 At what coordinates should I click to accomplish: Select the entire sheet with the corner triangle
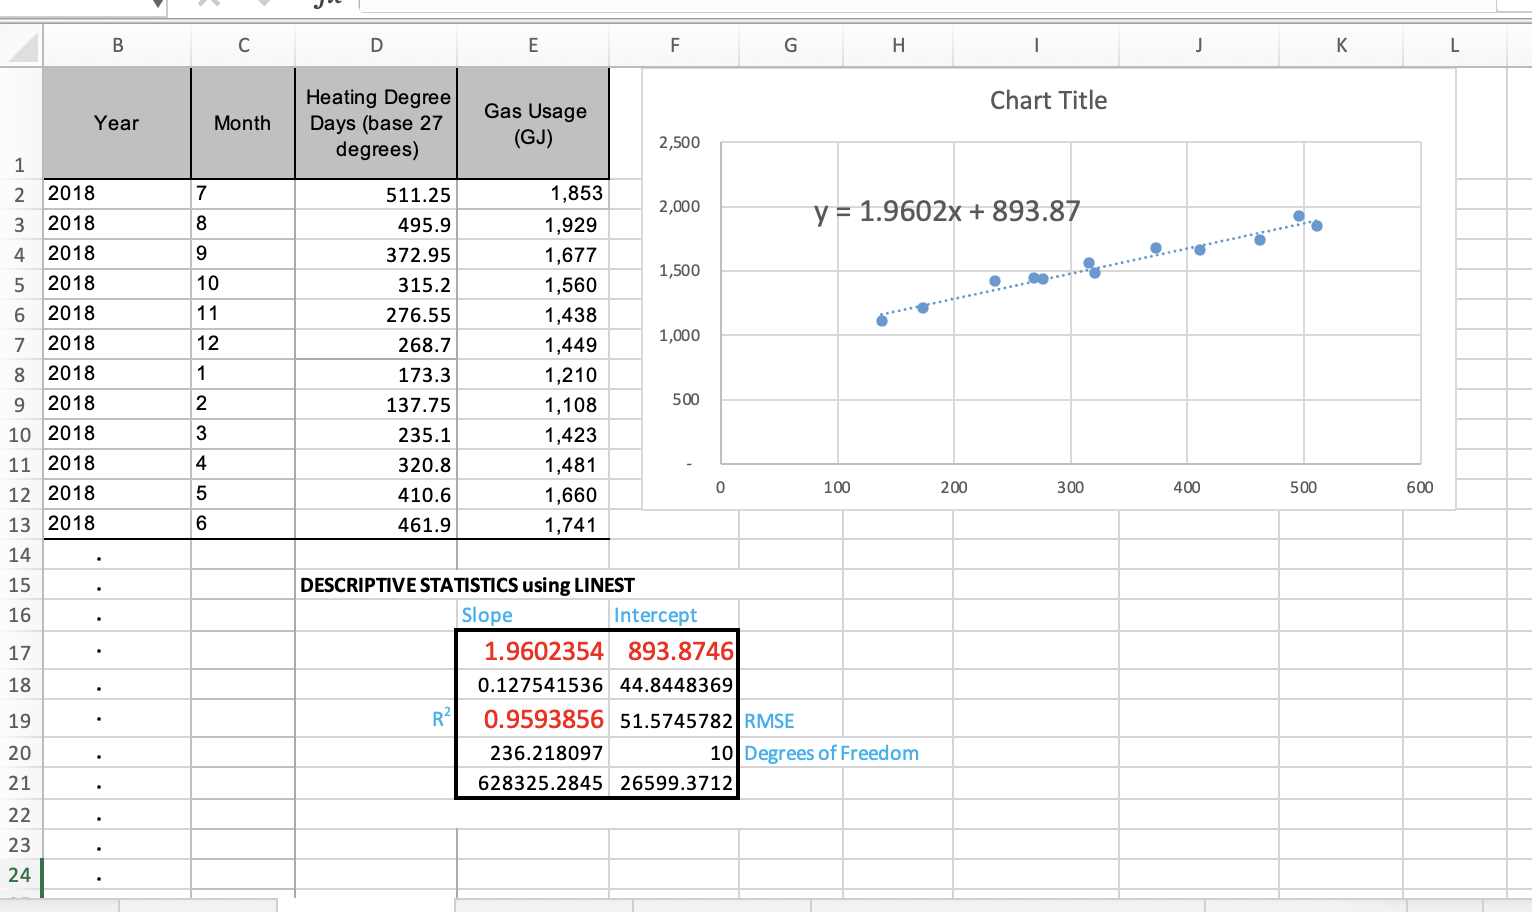tap(21, 46)
